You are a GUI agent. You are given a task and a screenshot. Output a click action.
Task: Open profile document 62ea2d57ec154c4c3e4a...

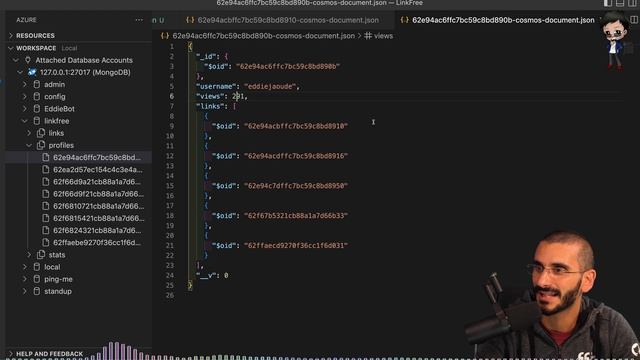point(98,169)
